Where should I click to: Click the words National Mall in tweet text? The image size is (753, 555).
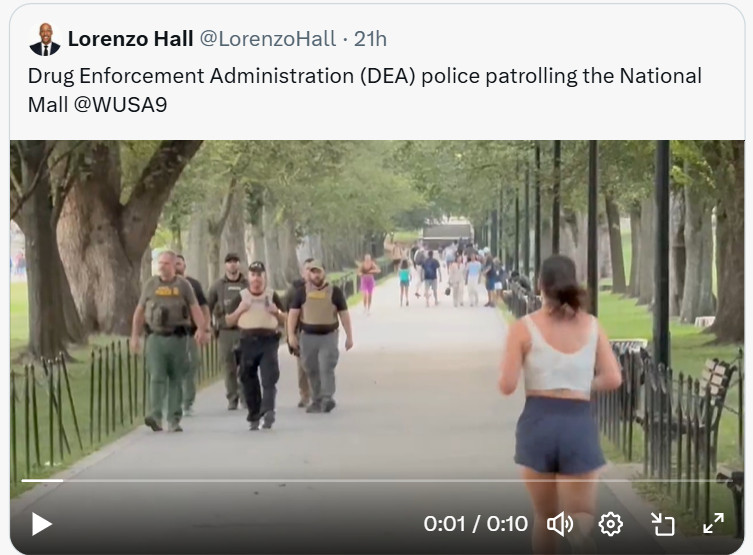coord(660,76)
